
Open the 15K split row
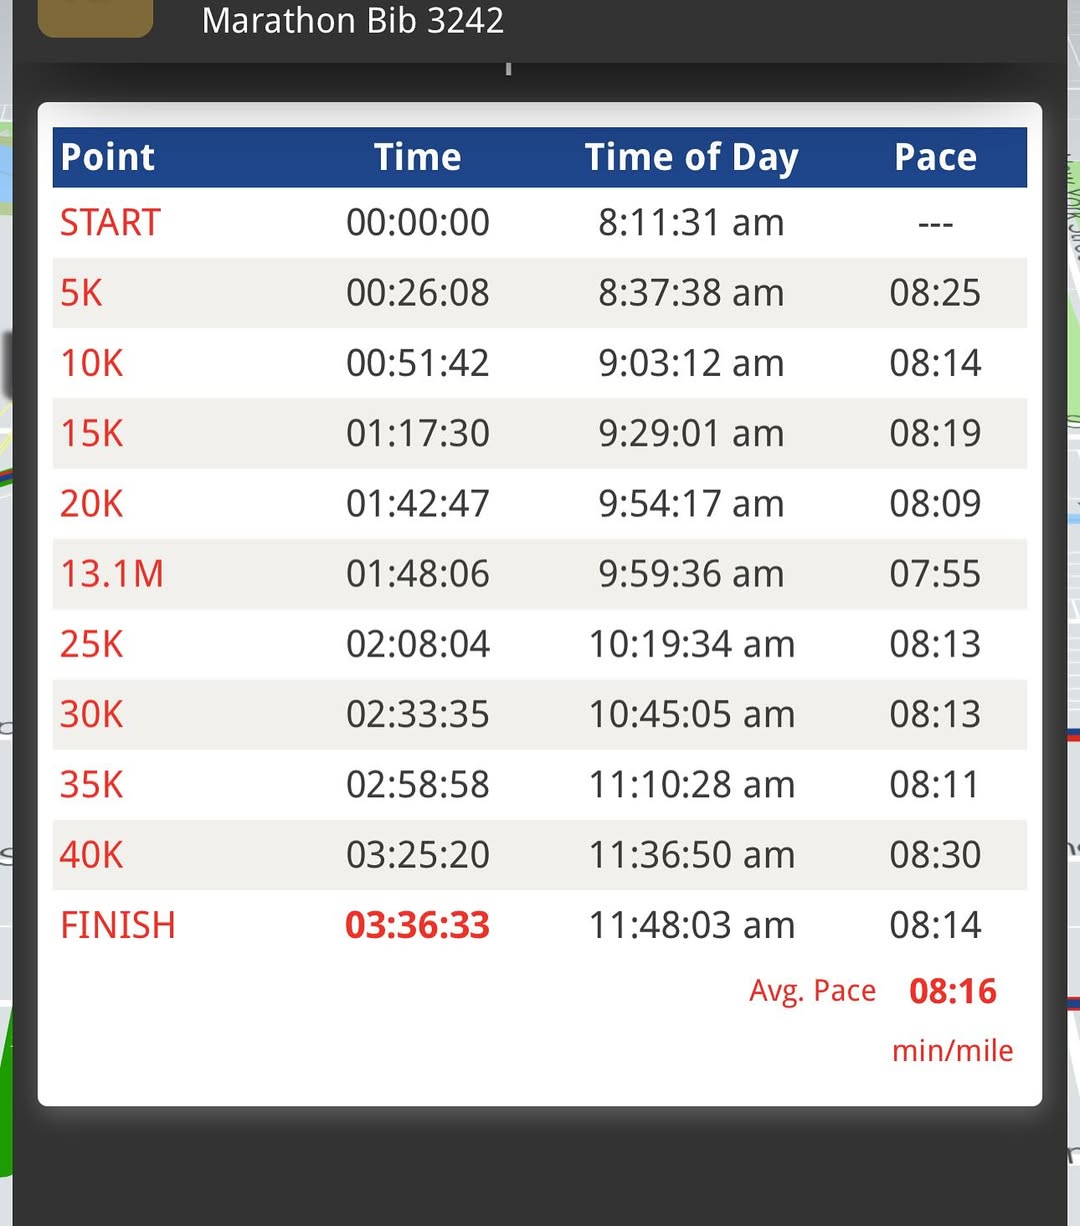(92, 433)
